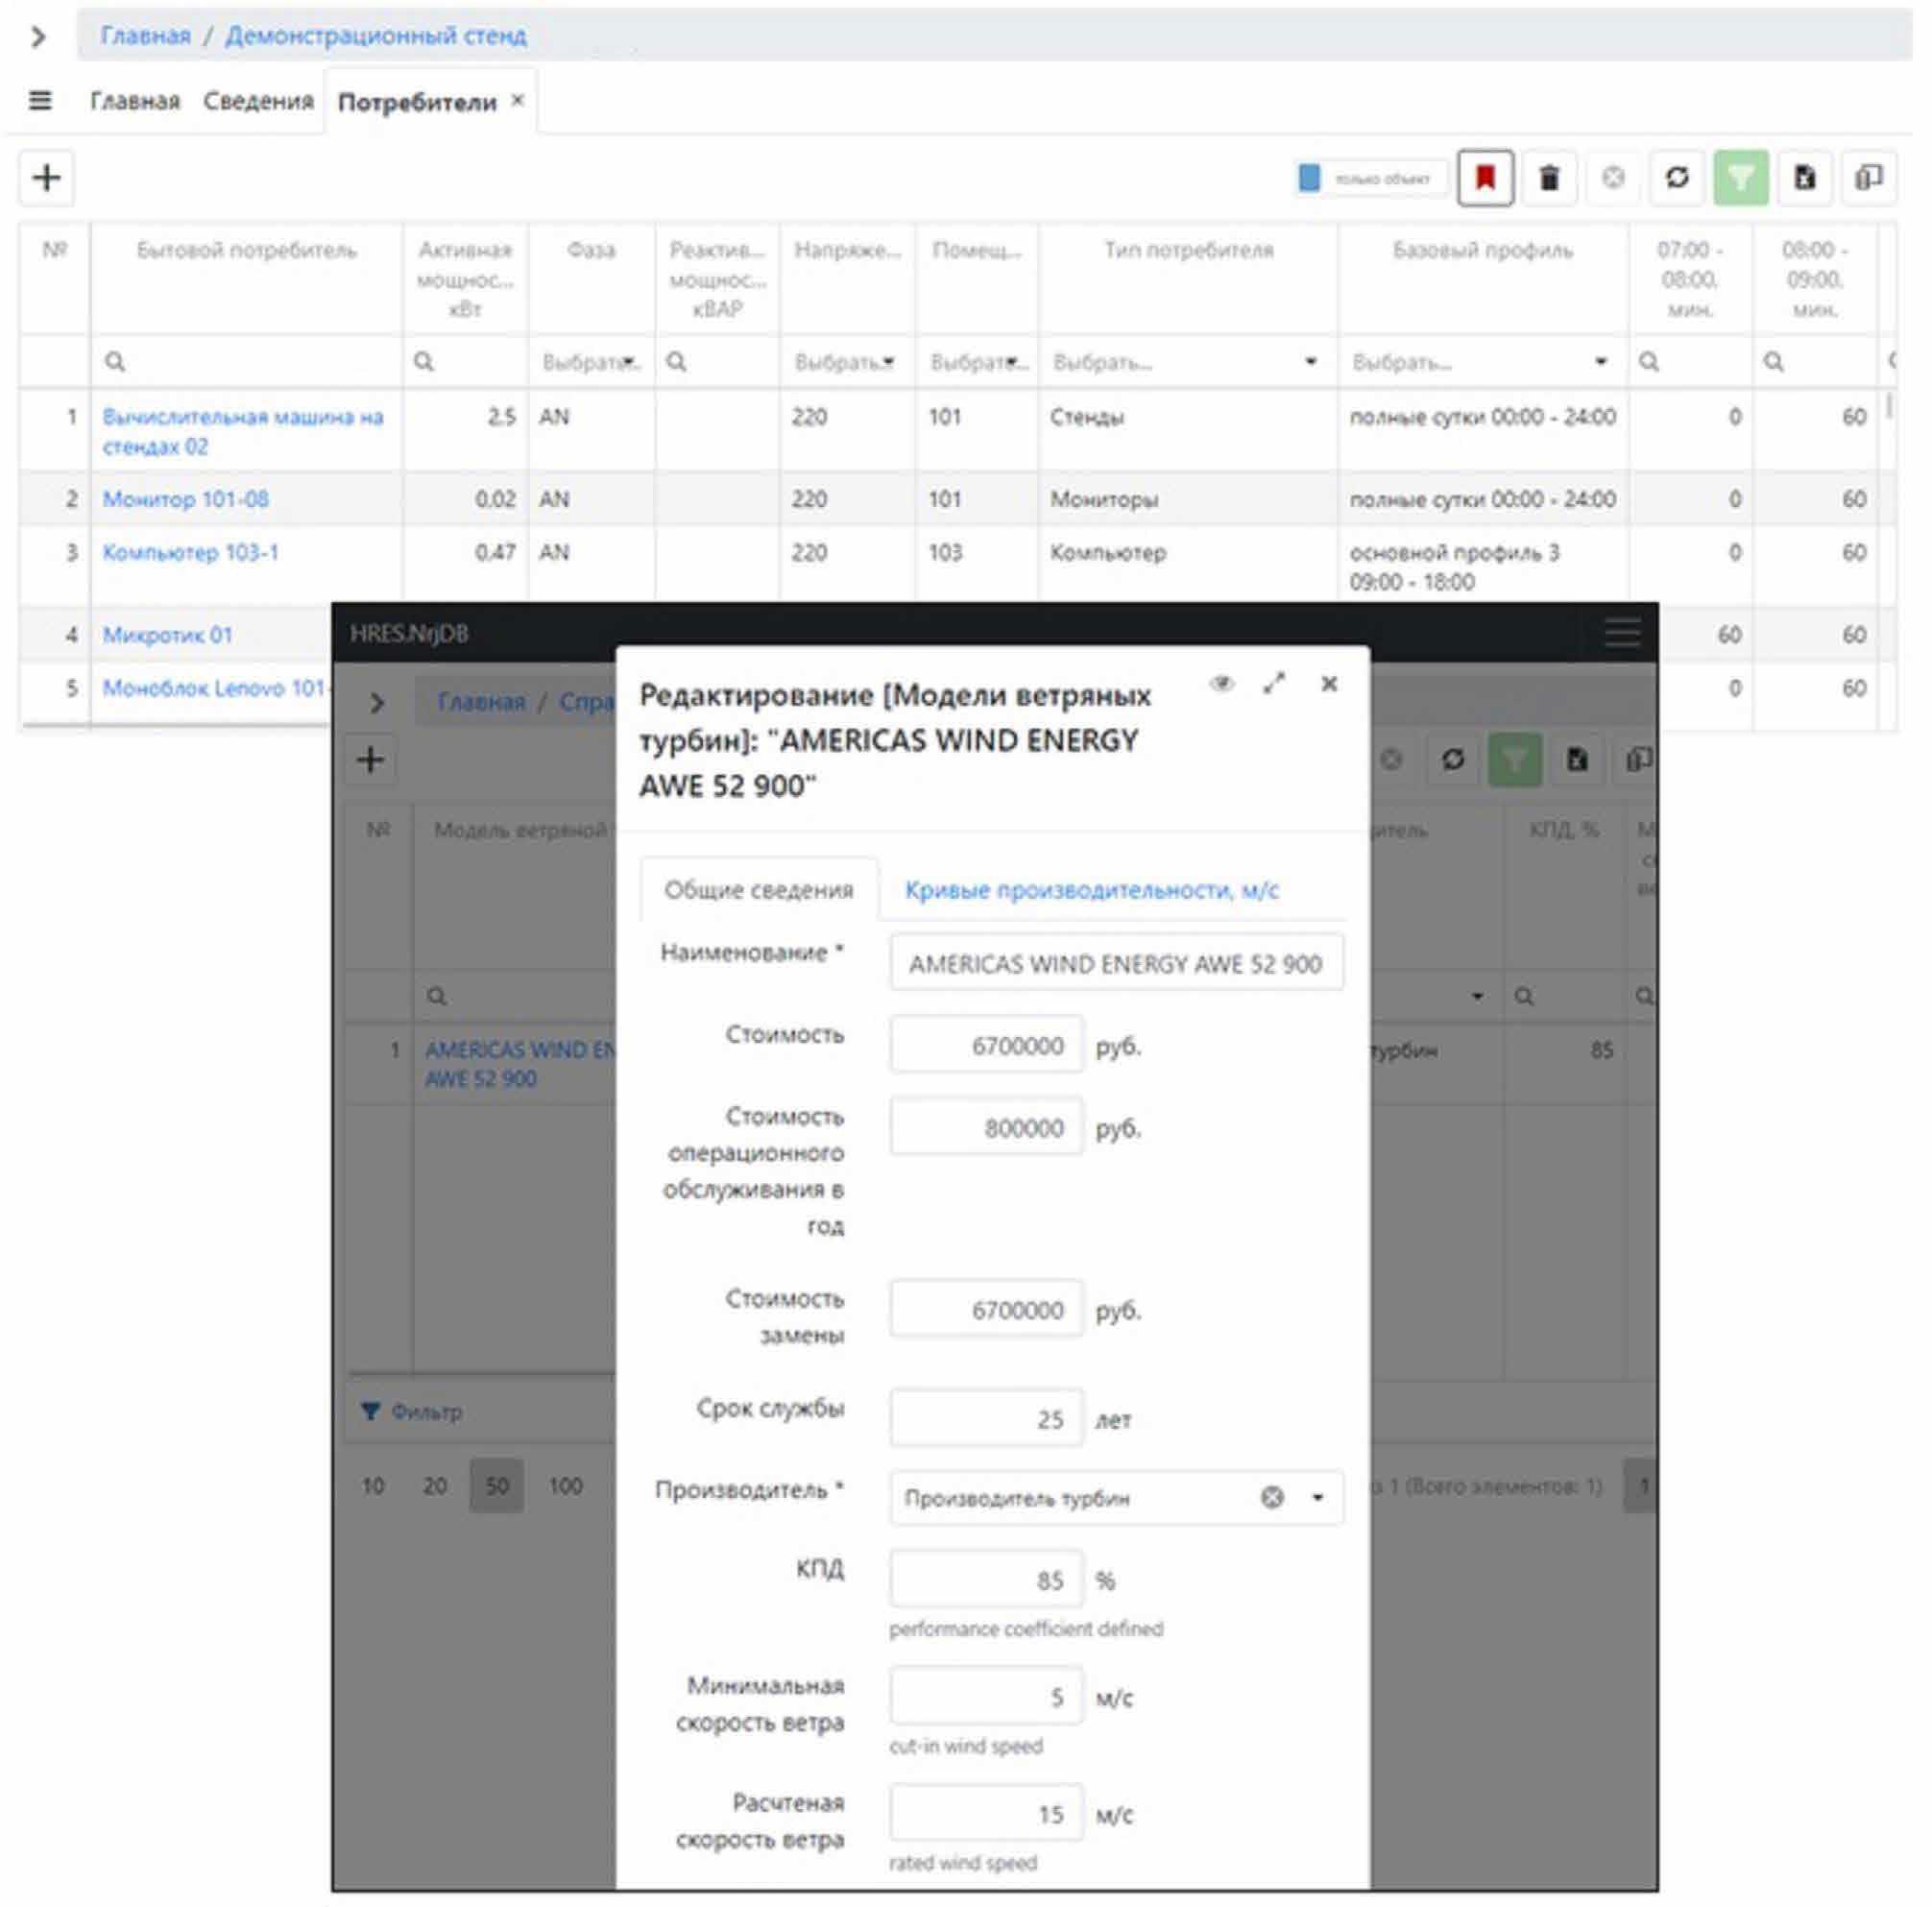Clear the selected Производитель value
Screen dimensions: 1932x1907
(x=1271, y=1497)
